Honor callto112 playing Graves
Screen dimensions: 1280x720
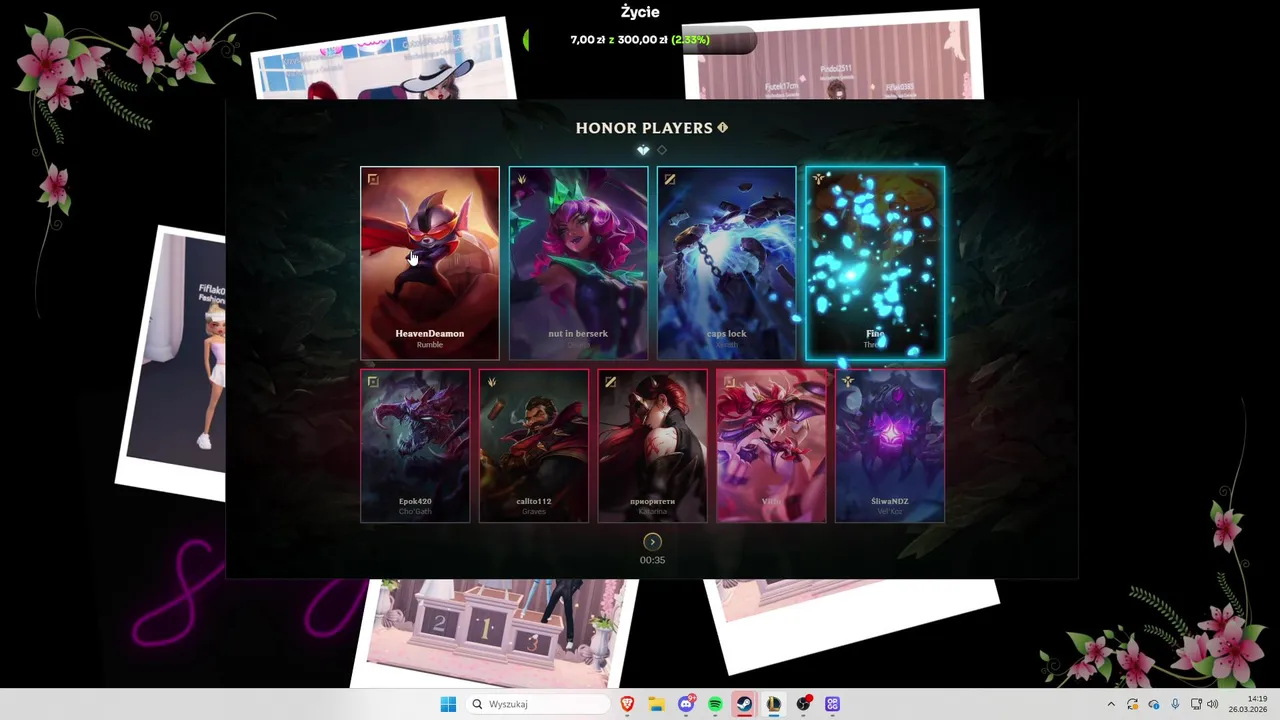[x=534, y=446]
